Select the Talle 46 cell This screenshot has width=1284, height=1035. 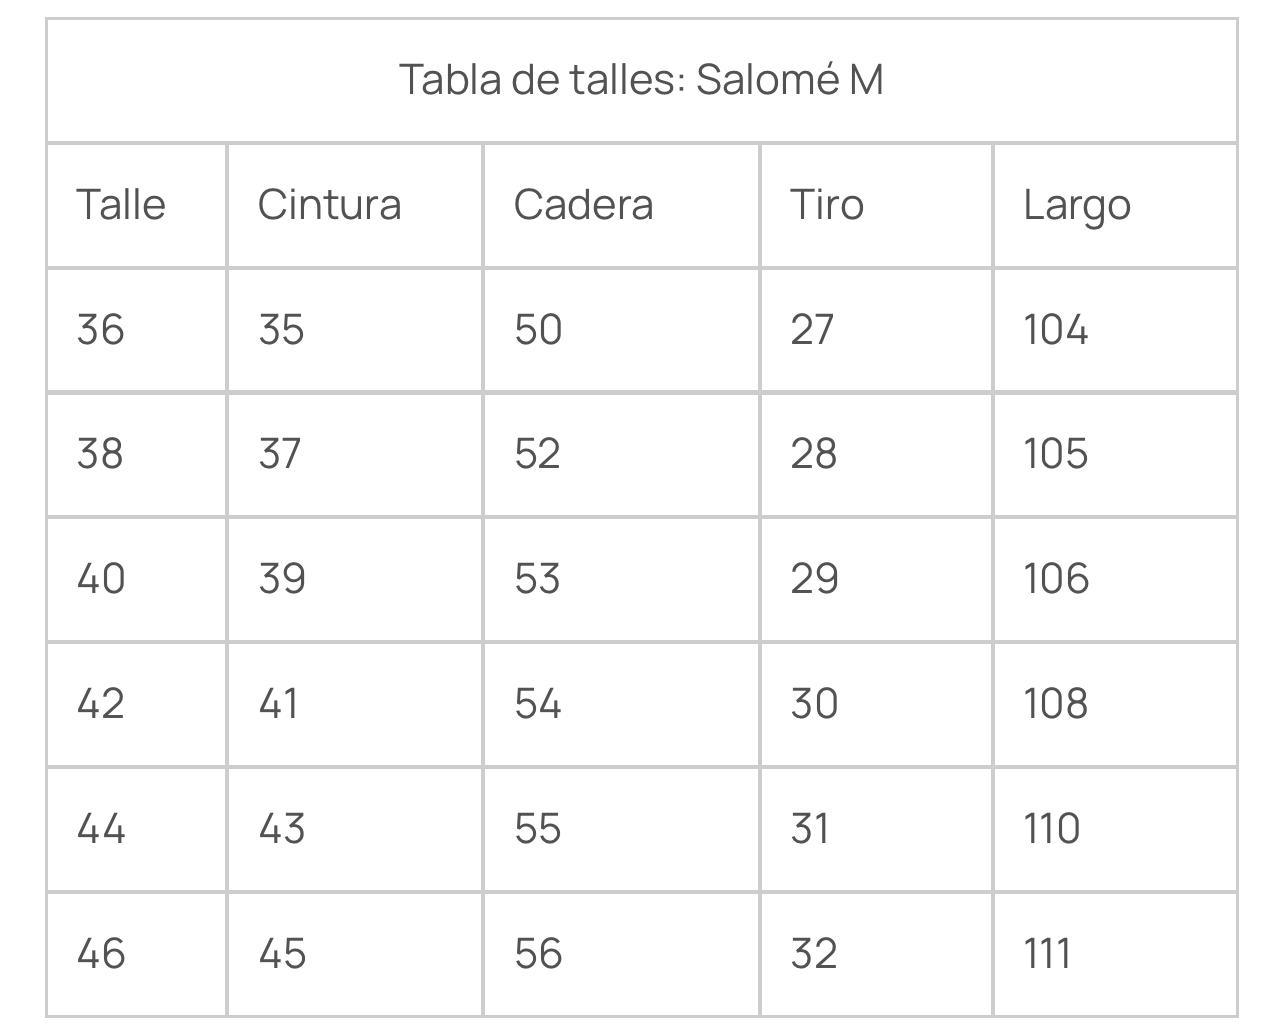[x=101, y=954]
